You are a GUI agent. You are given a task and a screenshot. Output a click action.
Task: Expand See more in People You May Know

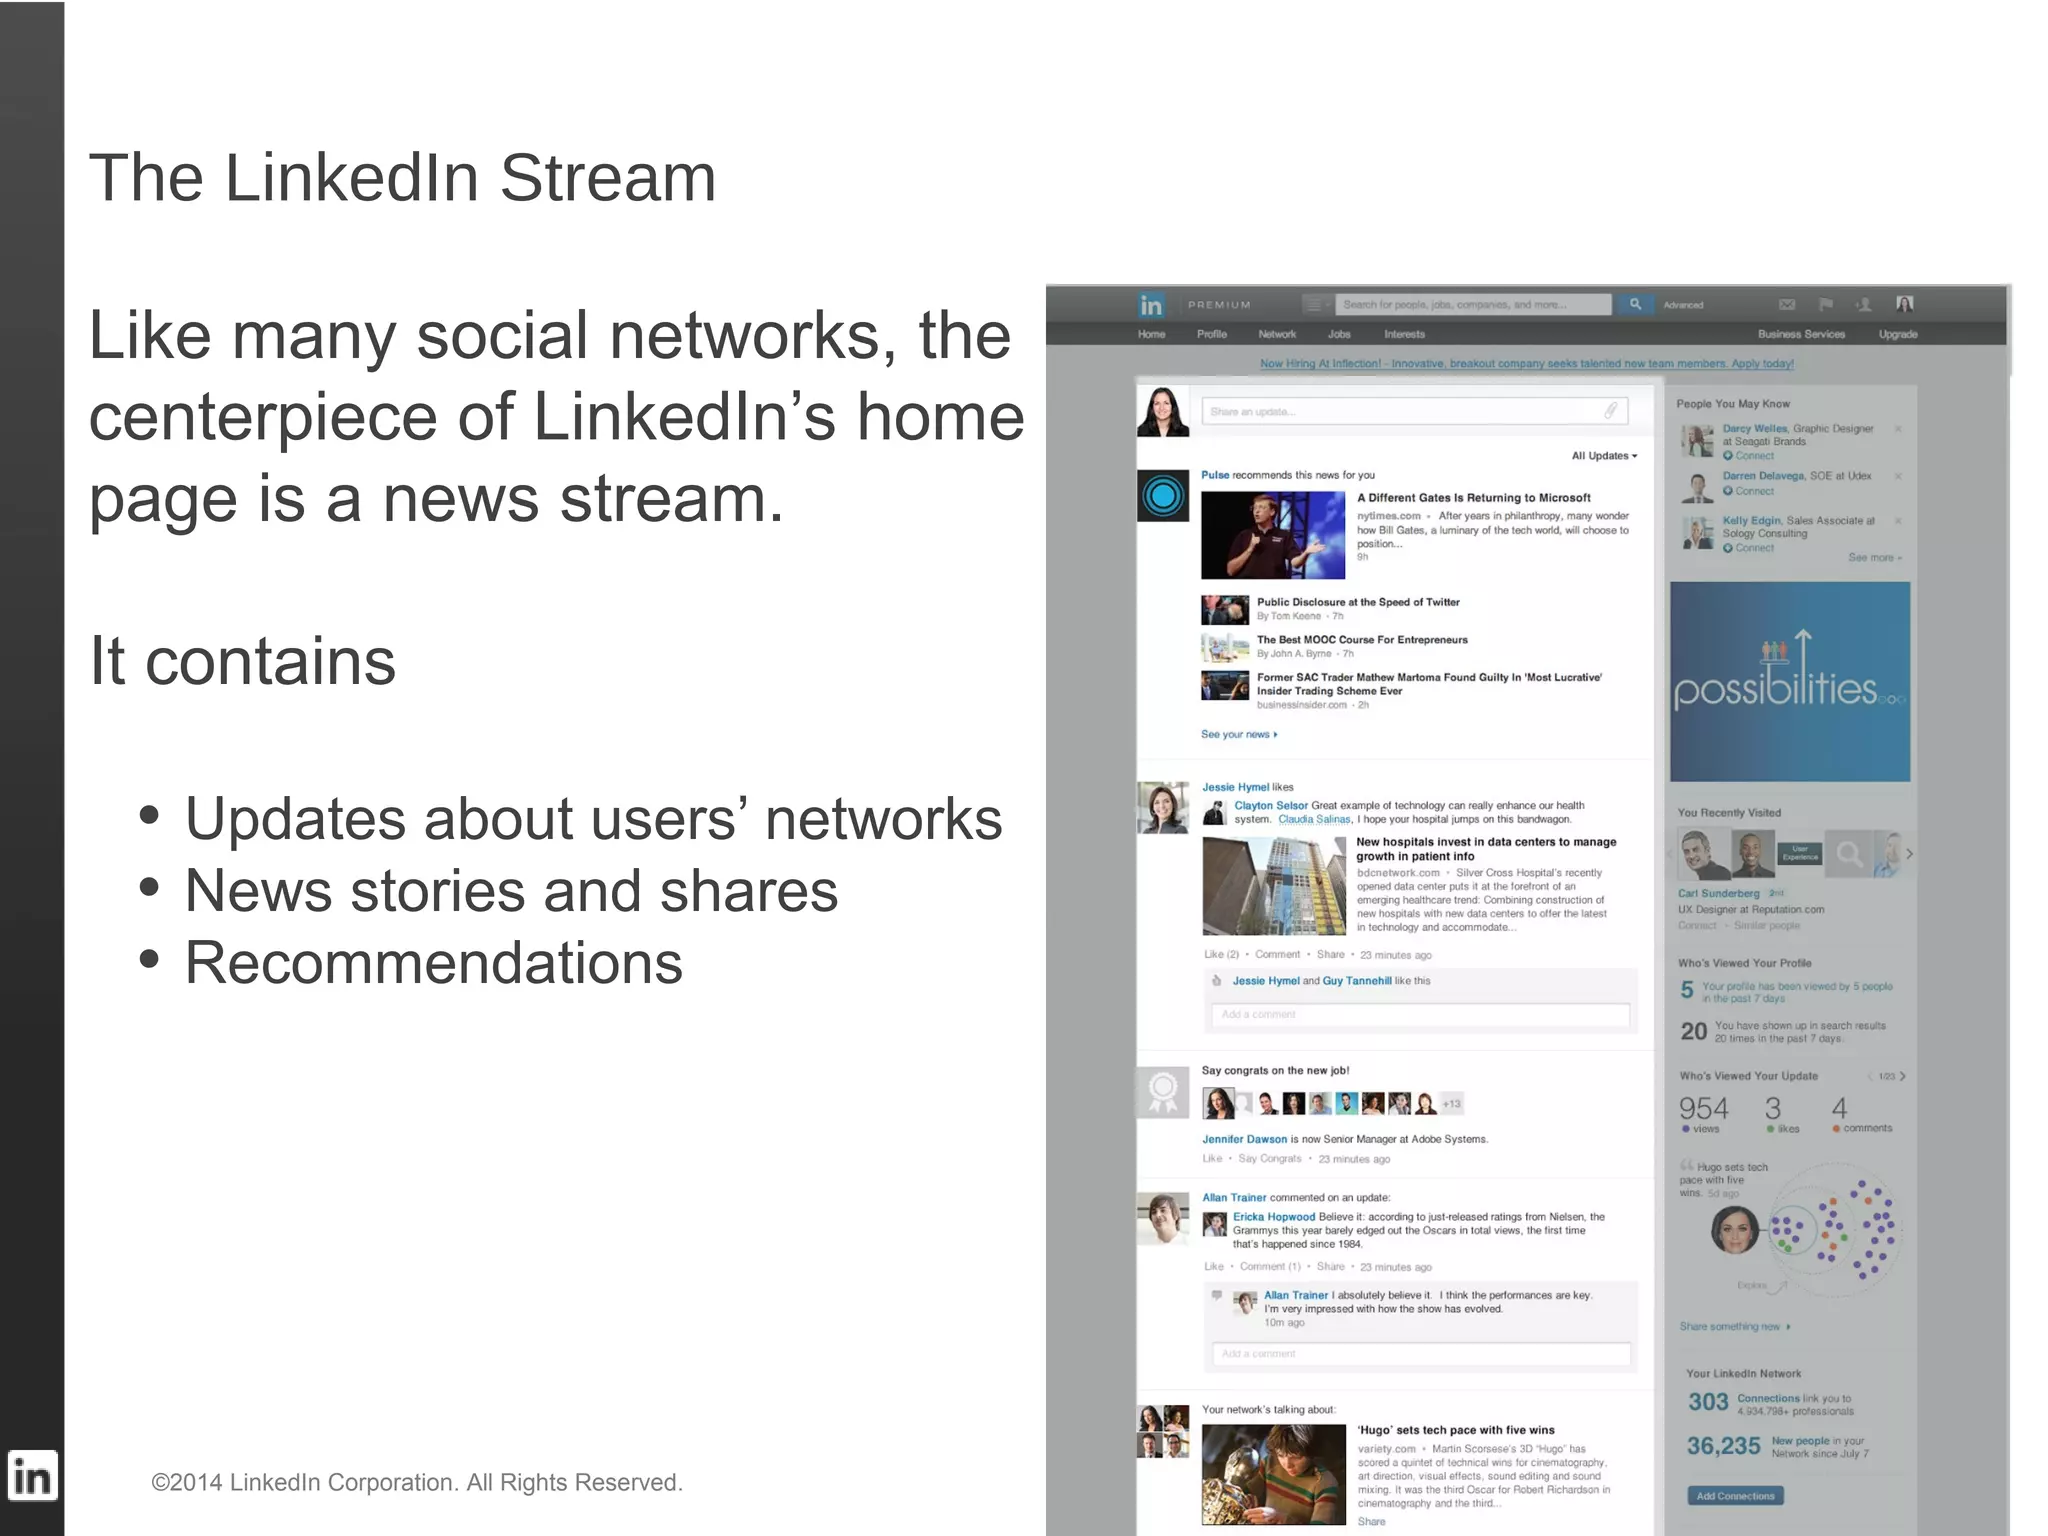(x=1874, y=557)
